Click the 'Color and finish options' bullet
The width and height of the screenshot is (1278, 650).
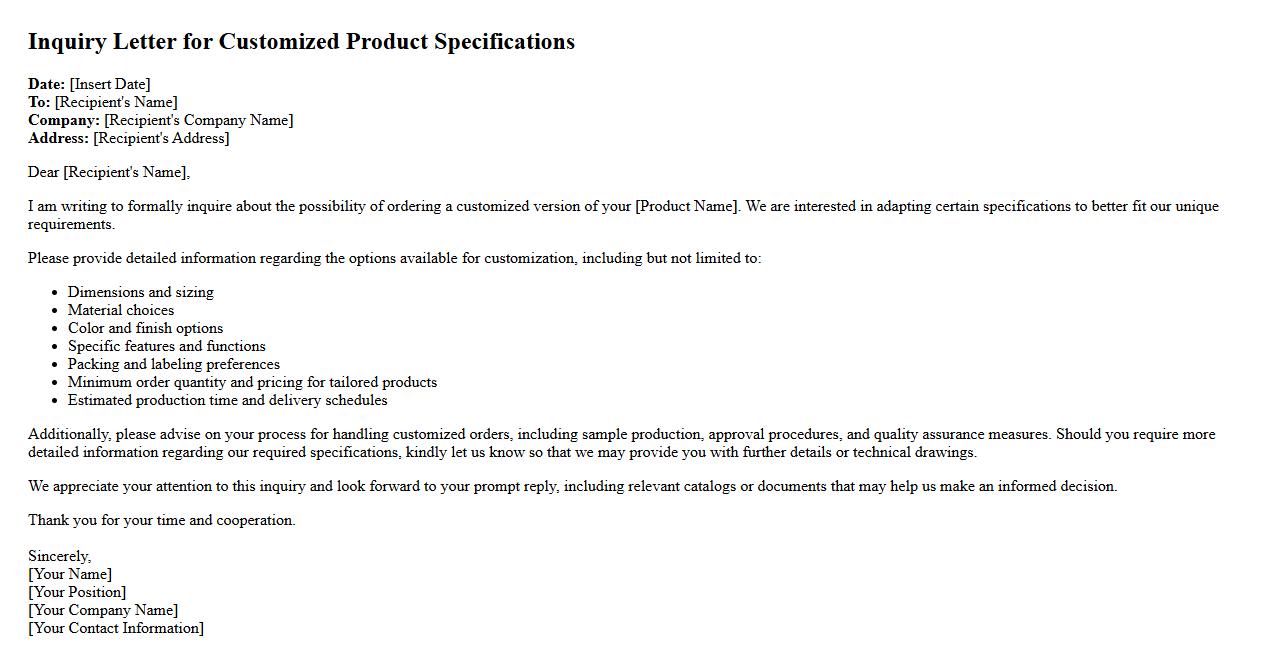145,328
